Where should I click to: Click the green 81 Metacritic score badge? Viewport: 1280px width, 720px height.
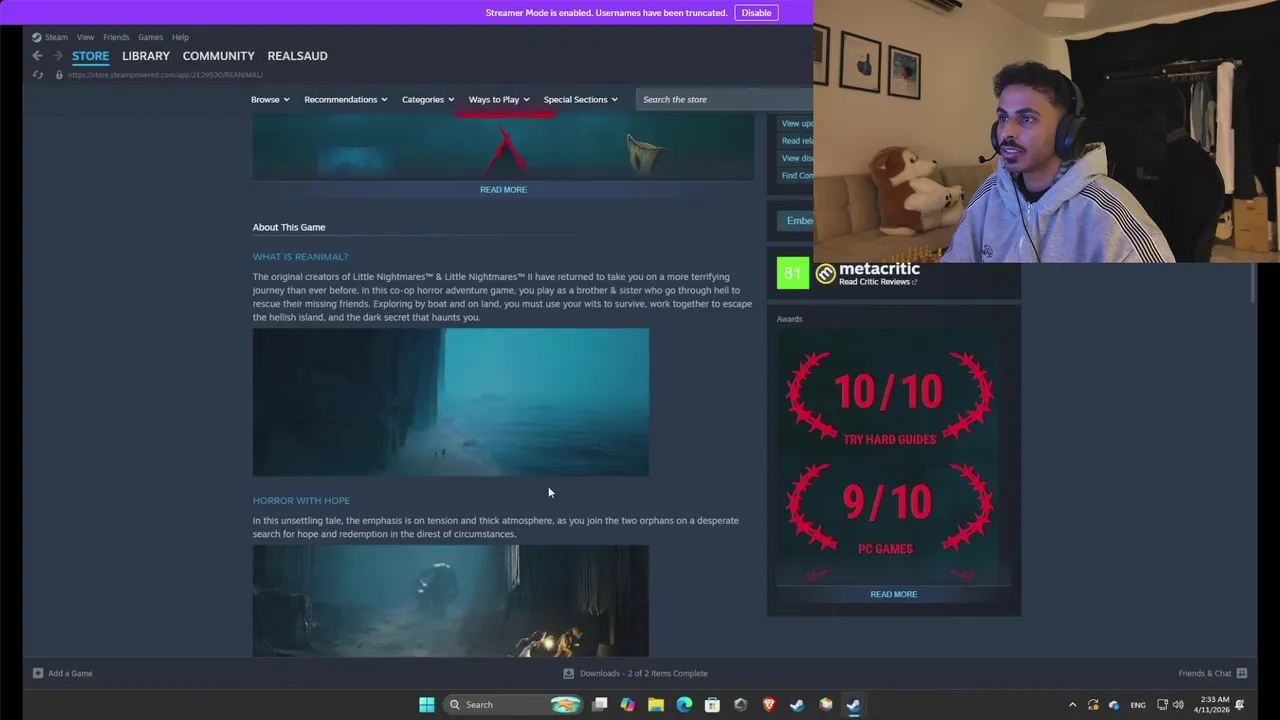(x=793, y=273)
